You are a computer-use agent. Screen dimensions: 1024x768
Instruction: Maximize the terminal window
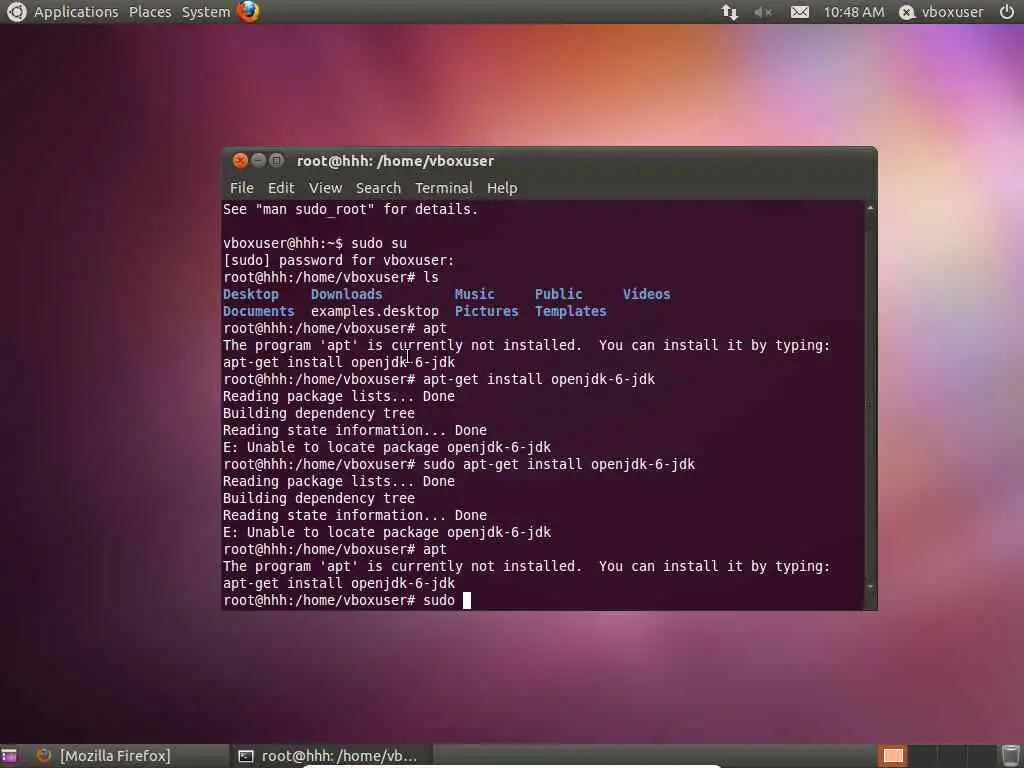[x=277, y=161]
